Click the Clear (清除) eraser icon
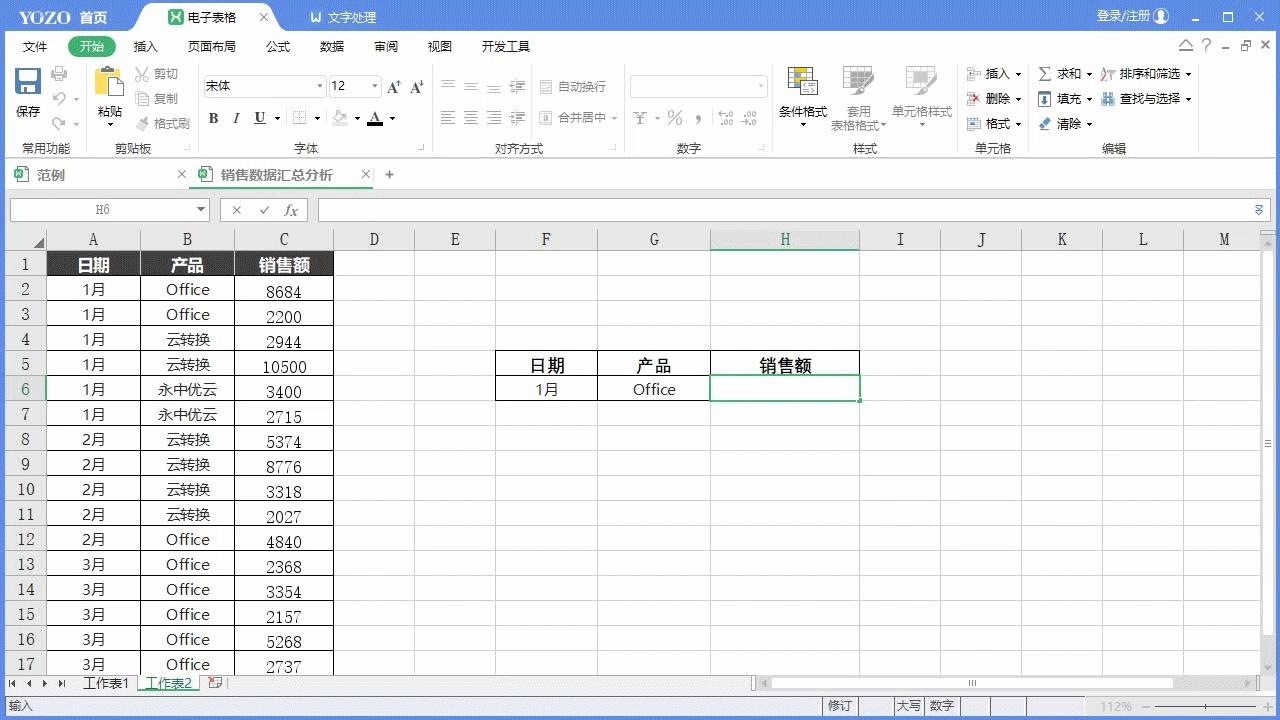 click(1045, 123)
